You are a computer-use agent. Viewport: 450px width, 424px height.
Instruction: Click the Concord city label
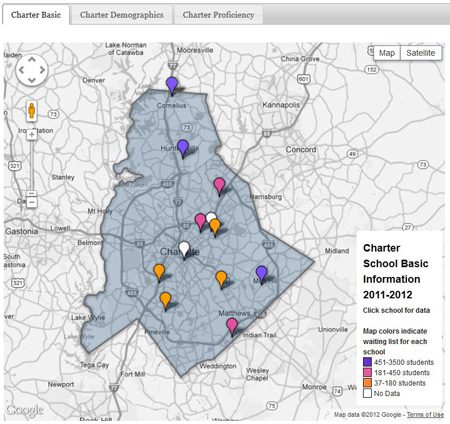coord(301,150)
